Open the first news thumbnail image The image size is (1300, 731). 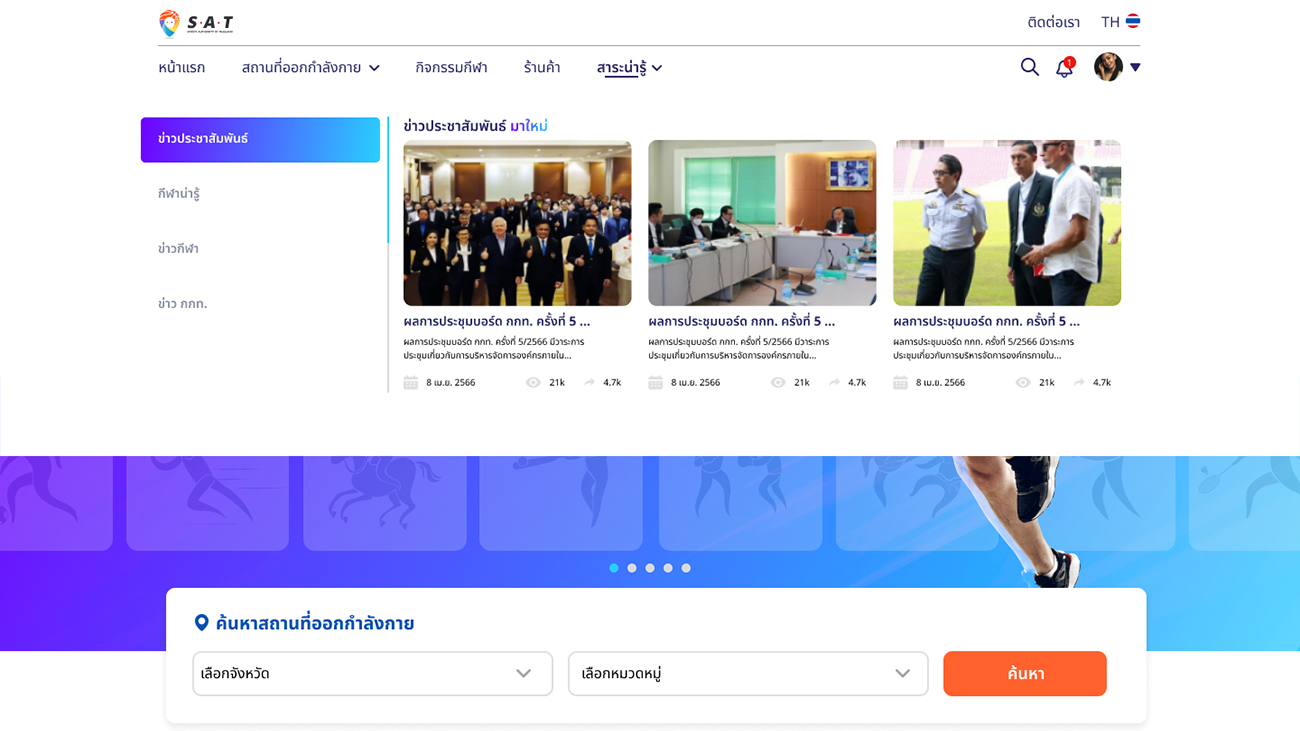coord(517,222)
